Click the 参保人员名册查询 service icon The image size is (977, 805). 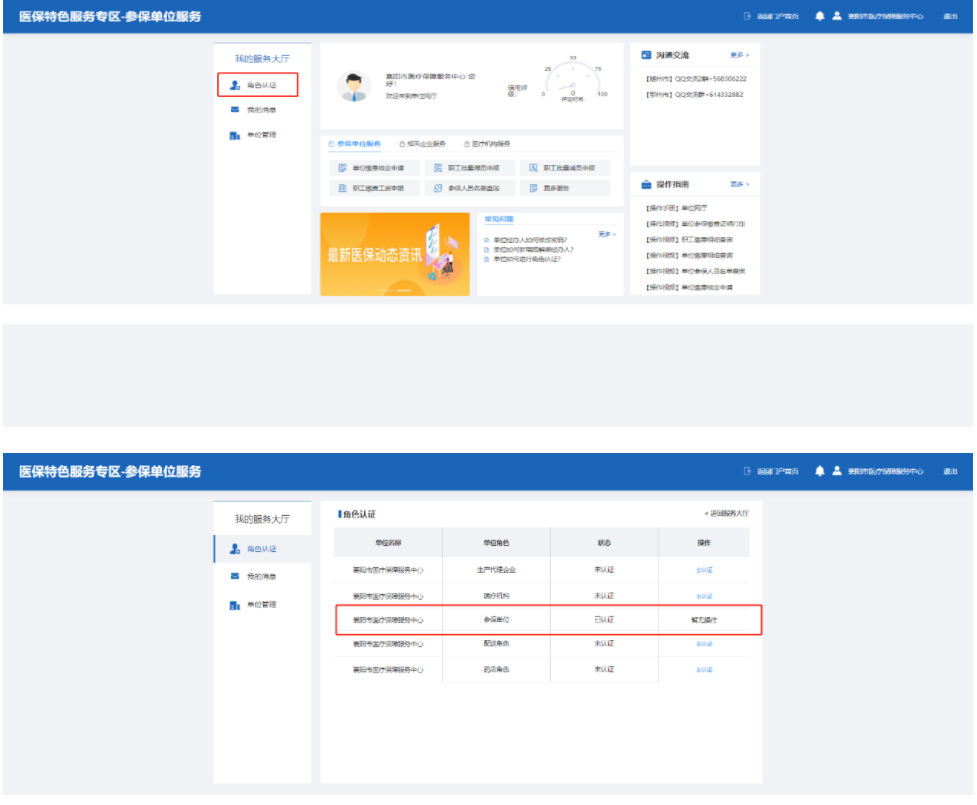pos(438,188)
